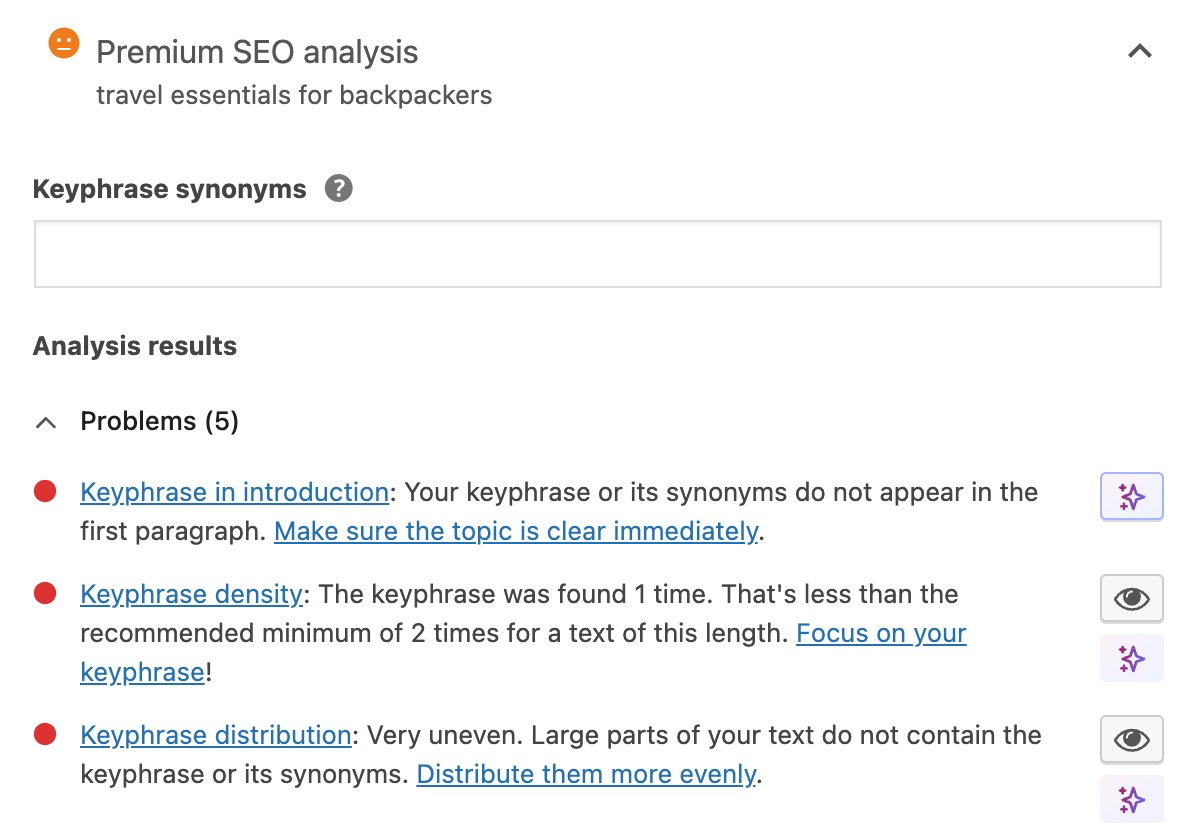Open the Make sure the topic is clear immediately link
This screenshot has height=836, width=1190.
[x=515, y=531]
